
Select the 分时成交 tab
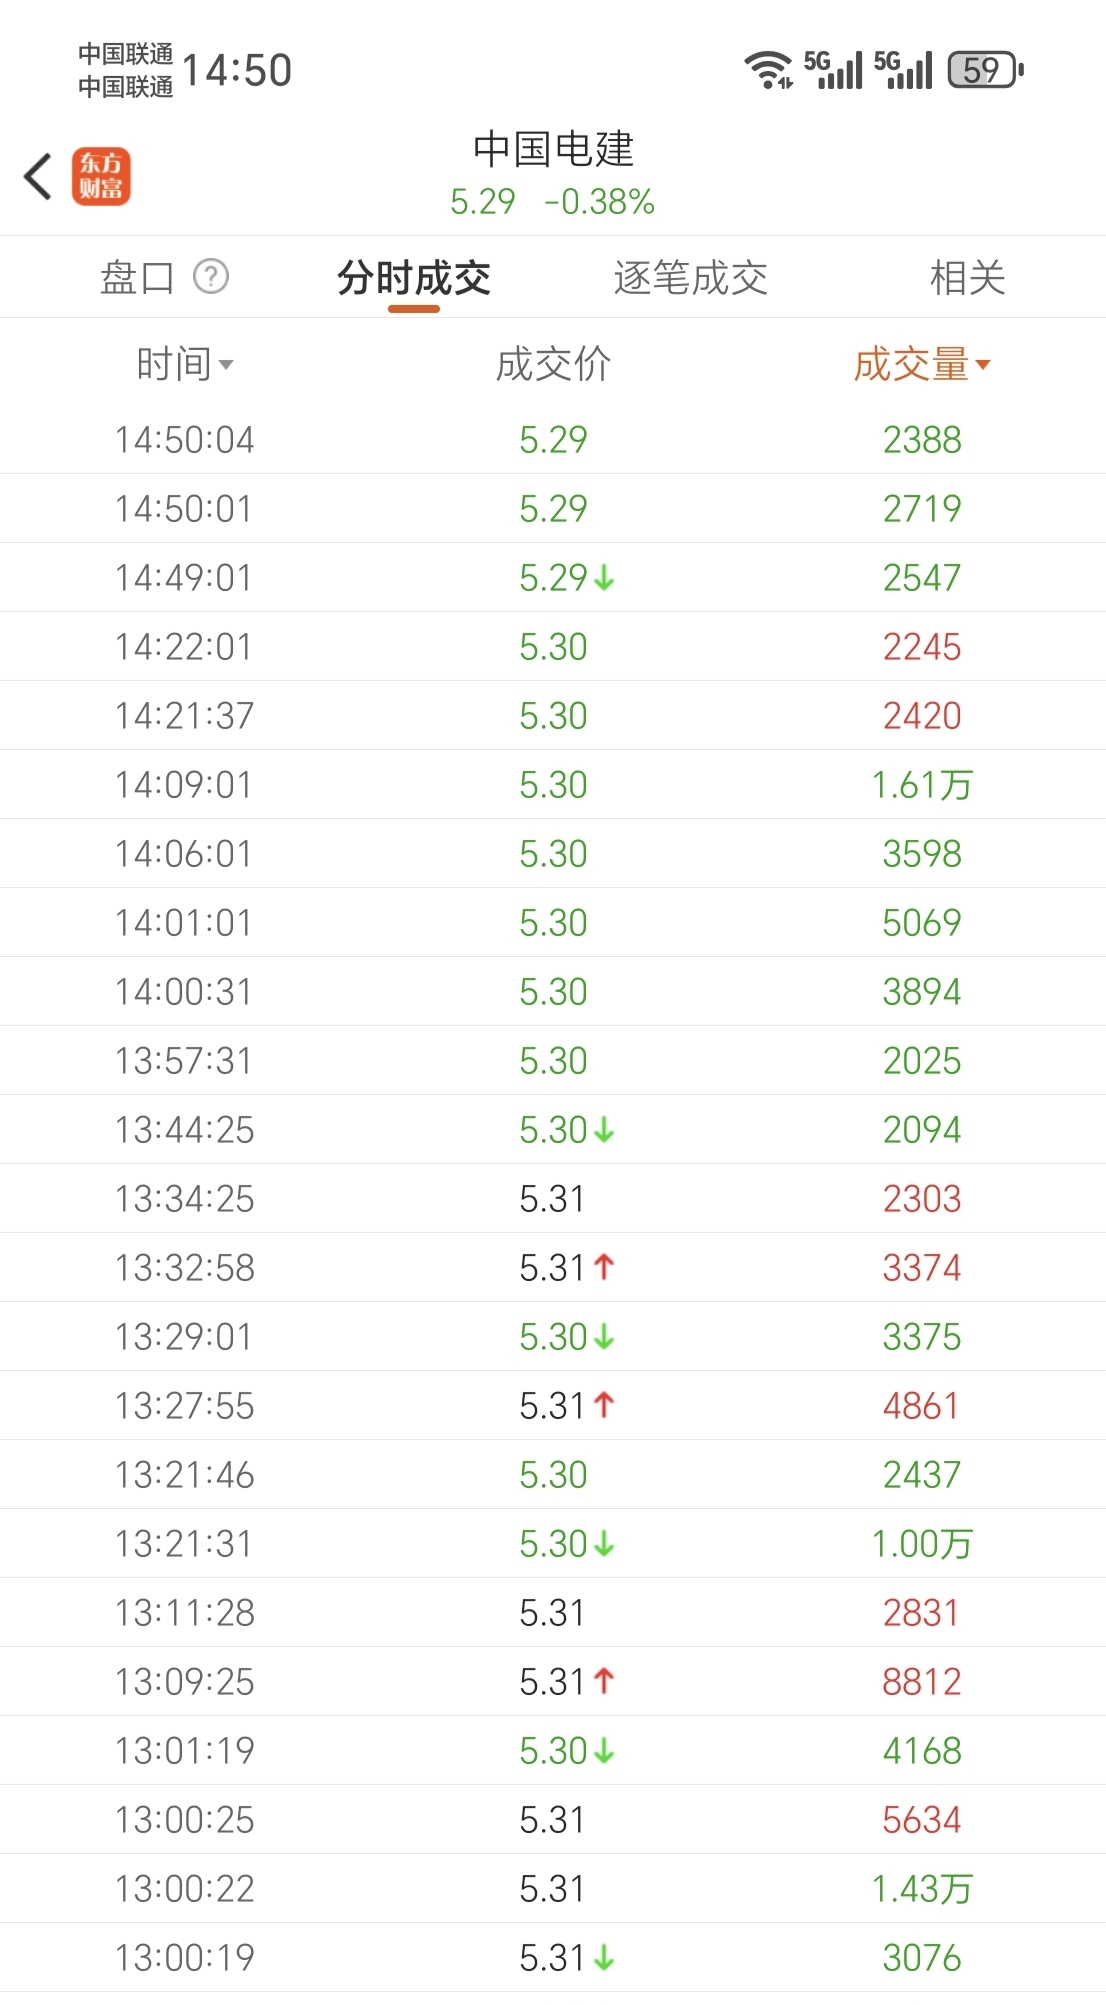[414, 277]
